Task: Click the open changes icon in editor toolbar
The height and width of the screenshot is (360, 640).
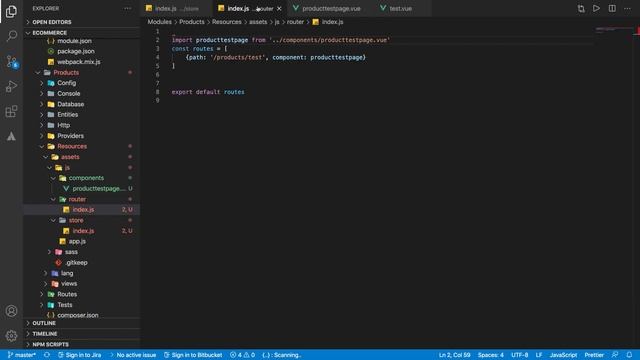Action: pyautogui.click(x=581, y=9)
